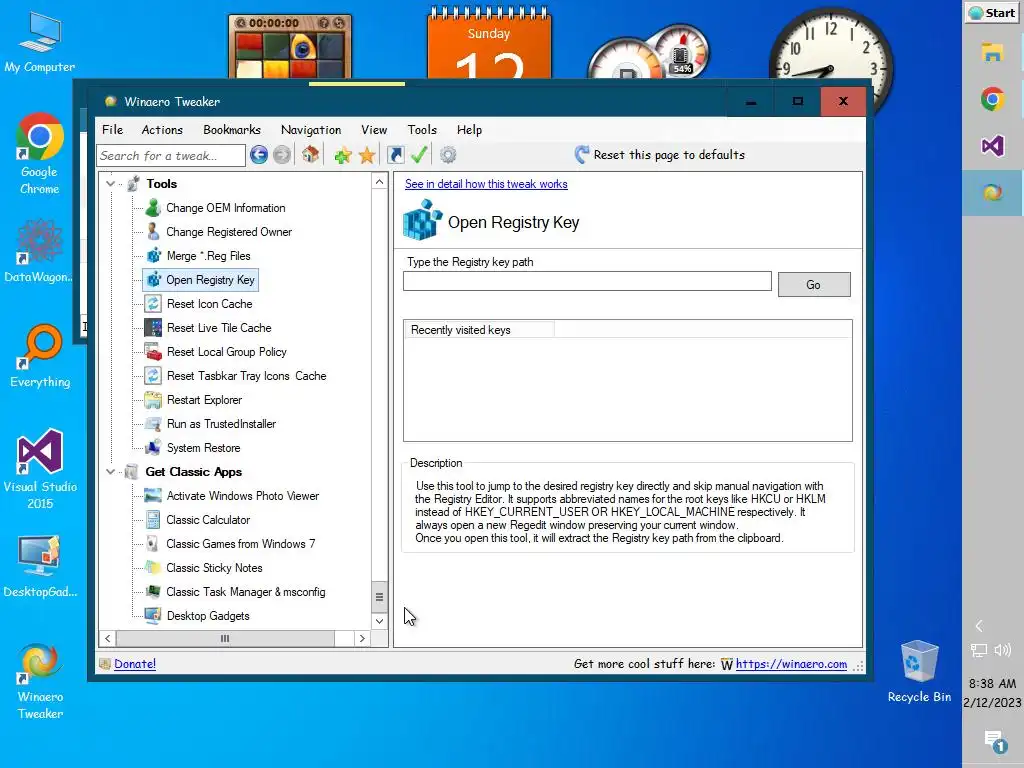Viewport: 1024px width, 768px height.
Task: Select the Everything desktop icon
Action: coord(40,356)
